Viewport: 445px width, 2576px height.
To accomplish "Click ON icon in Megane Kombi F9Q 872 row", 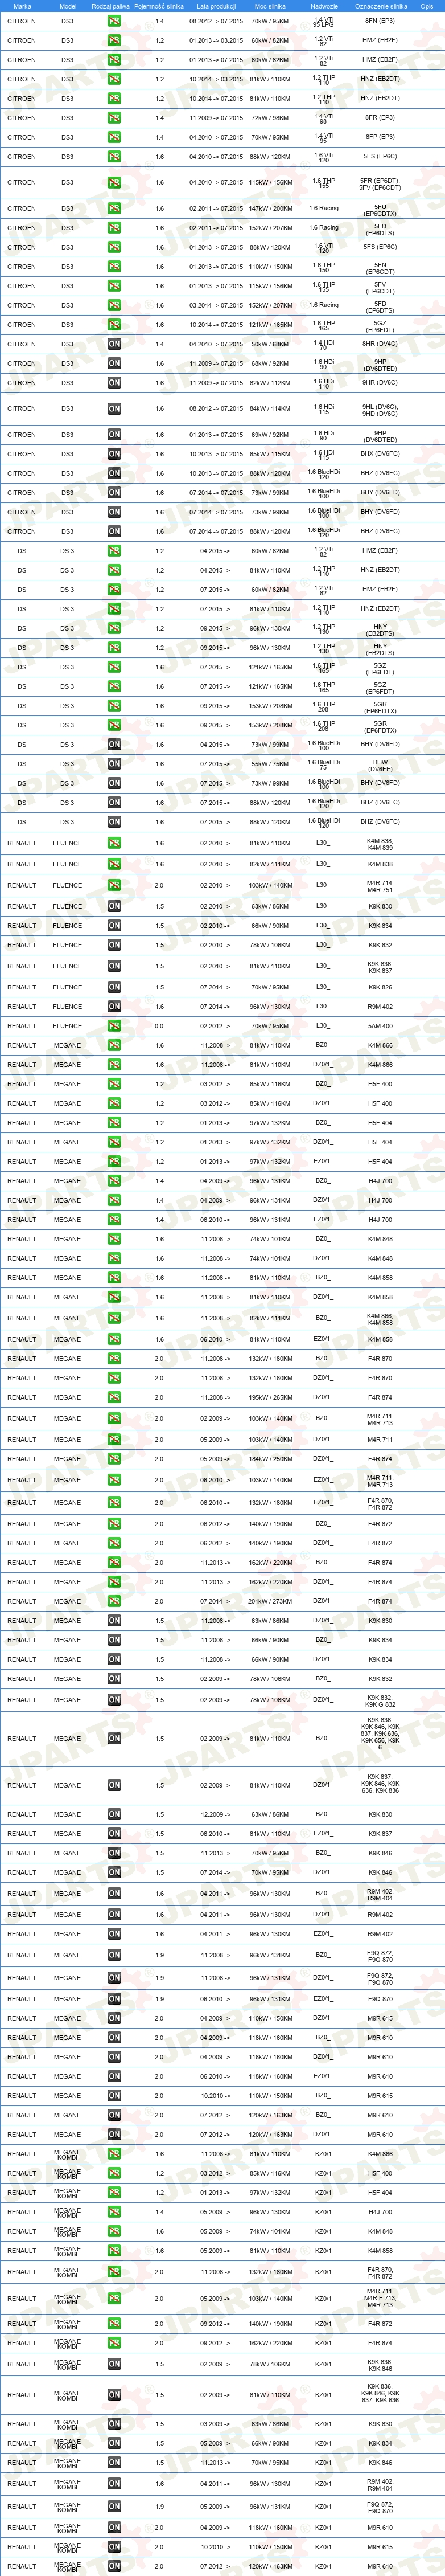I will click(114, 2506).
